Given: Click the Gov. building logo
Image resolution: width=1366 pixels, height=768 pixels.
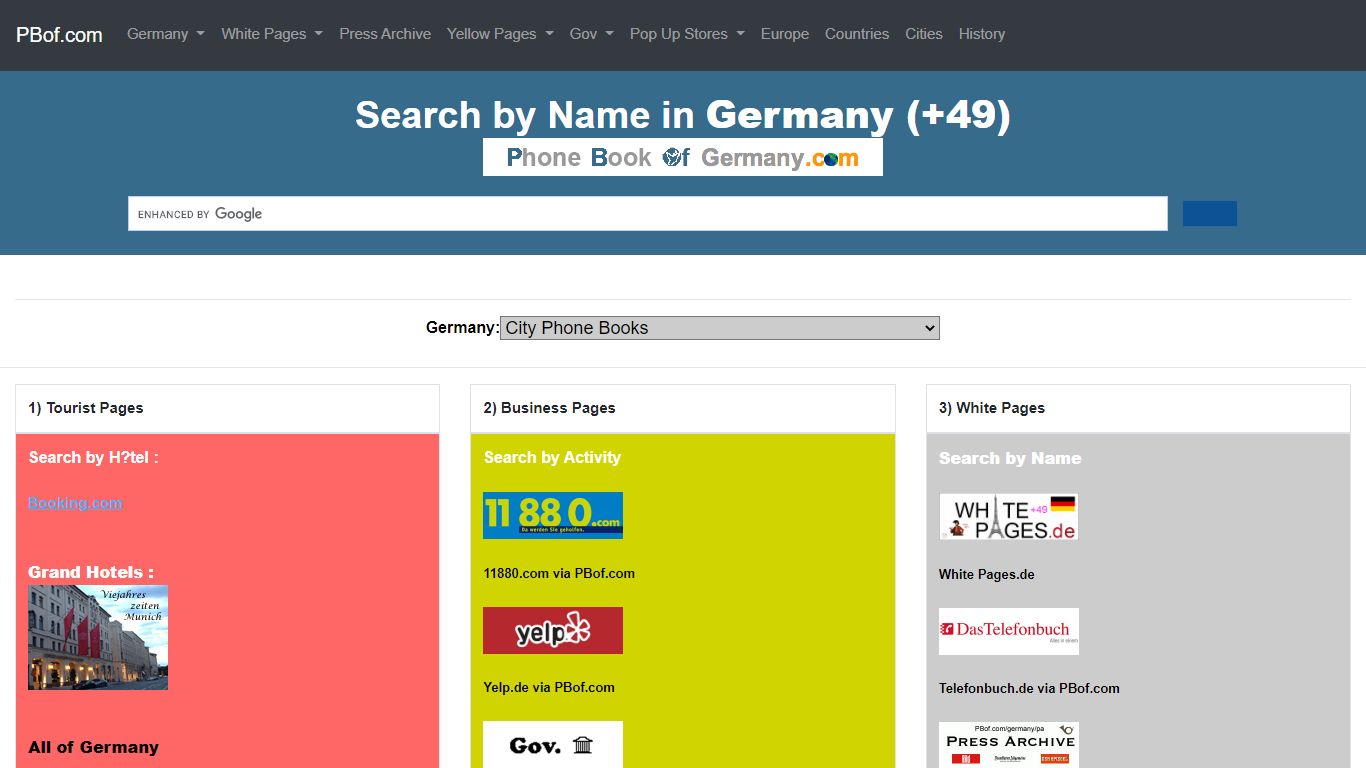Looking at the screenshot, I should pos(553,744).
